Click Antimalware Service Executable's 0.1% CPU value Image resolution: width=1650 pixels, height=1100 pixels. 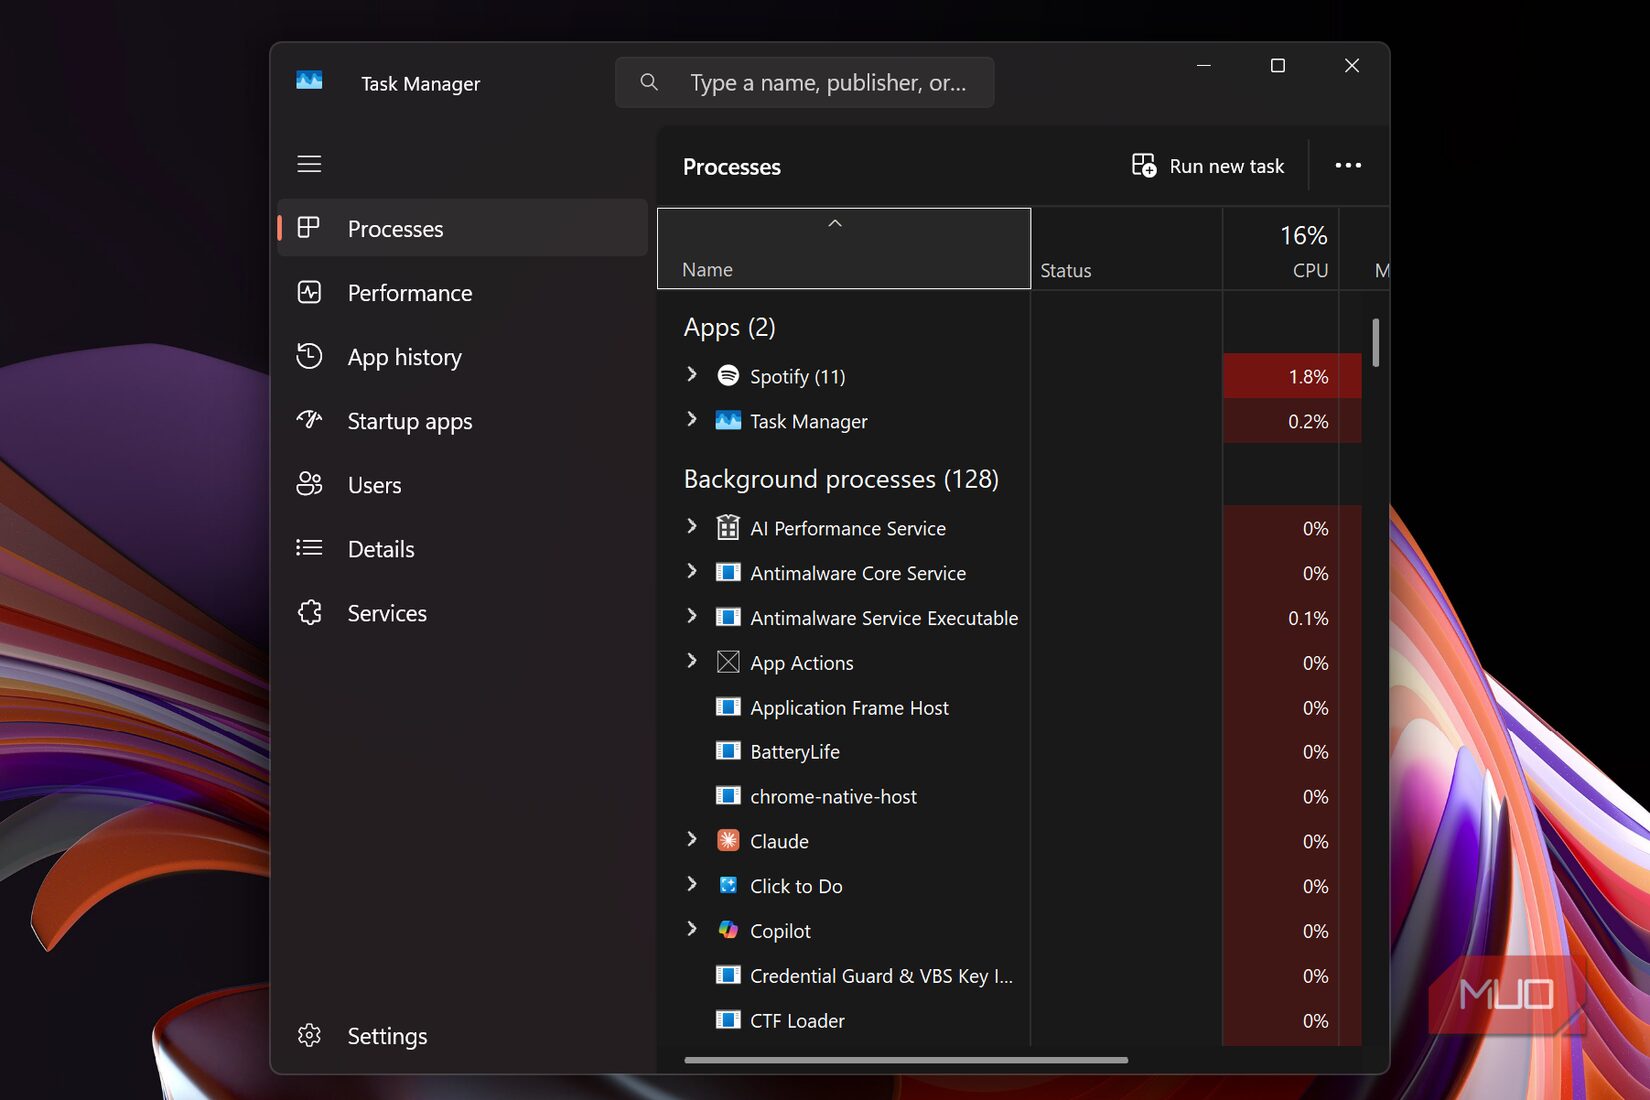click(x=1308, y=618)
